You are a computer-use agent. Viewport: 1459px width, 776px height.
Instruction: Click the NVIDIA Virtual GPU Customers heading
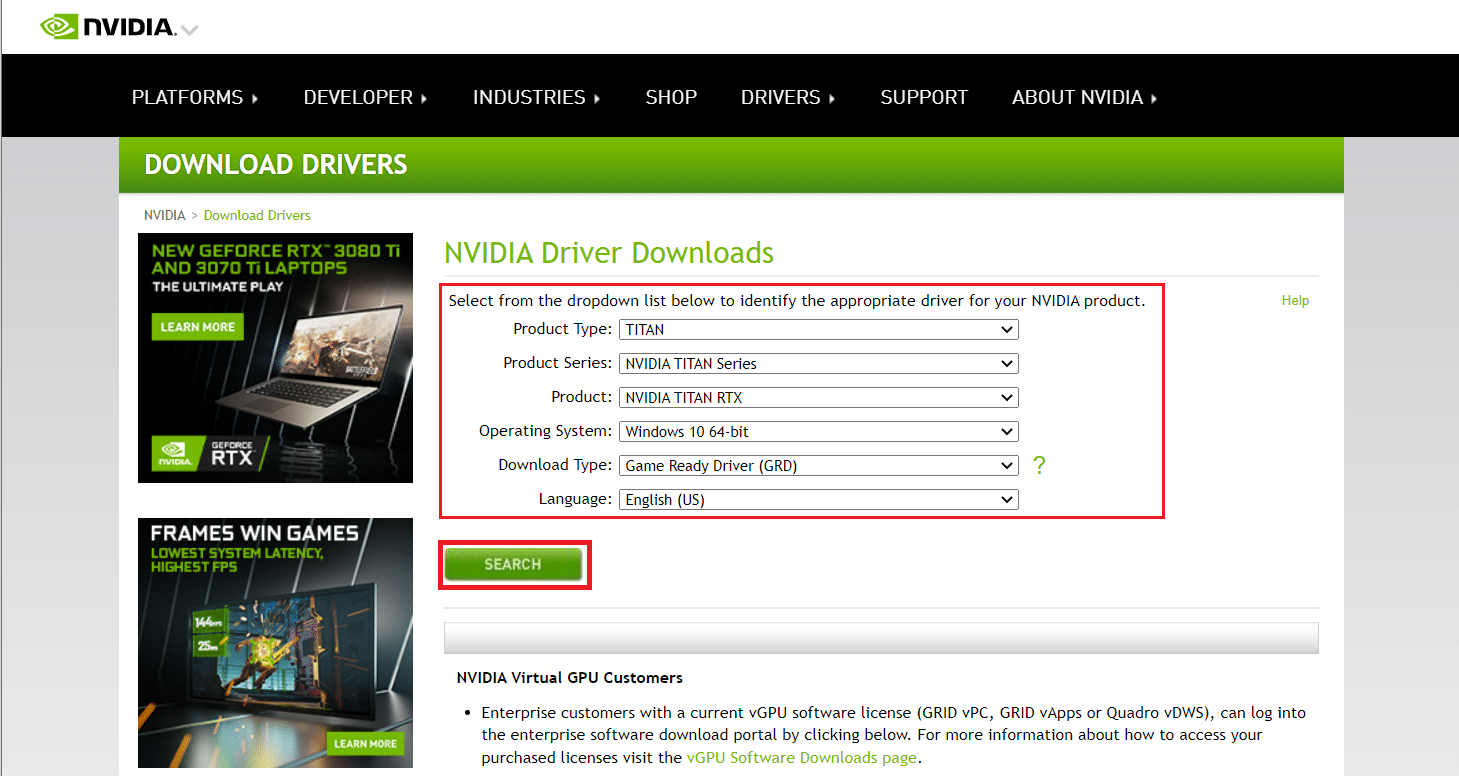click(x=570, y=677)
